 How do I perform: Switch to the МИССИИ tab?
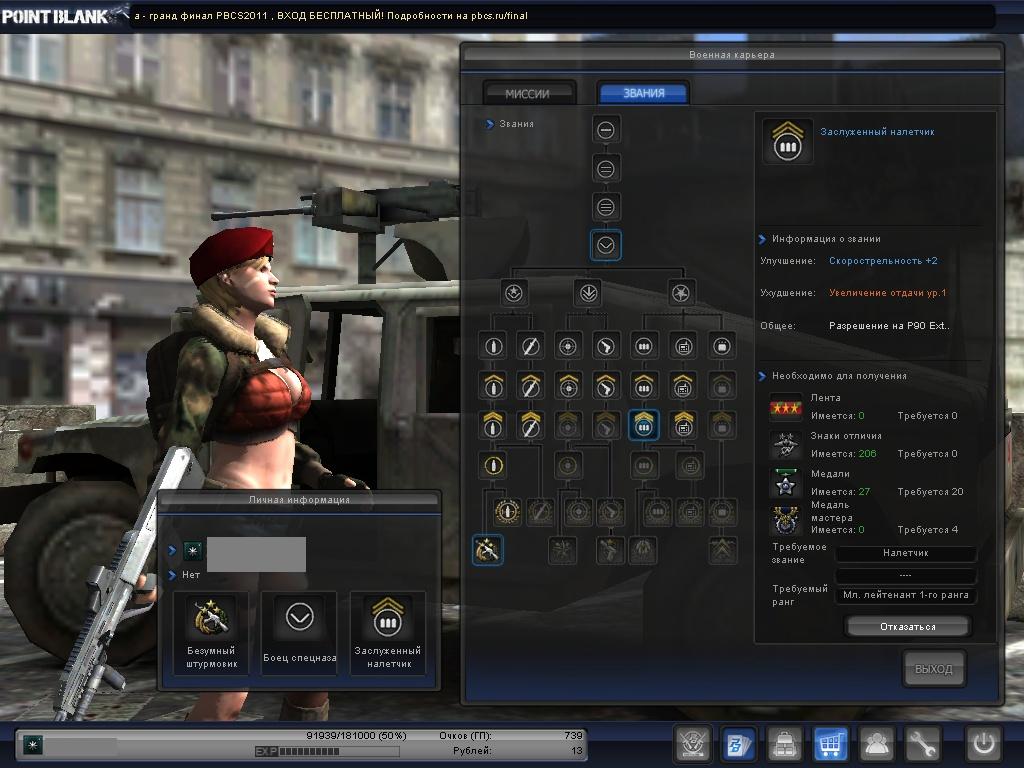click(528, 93)
